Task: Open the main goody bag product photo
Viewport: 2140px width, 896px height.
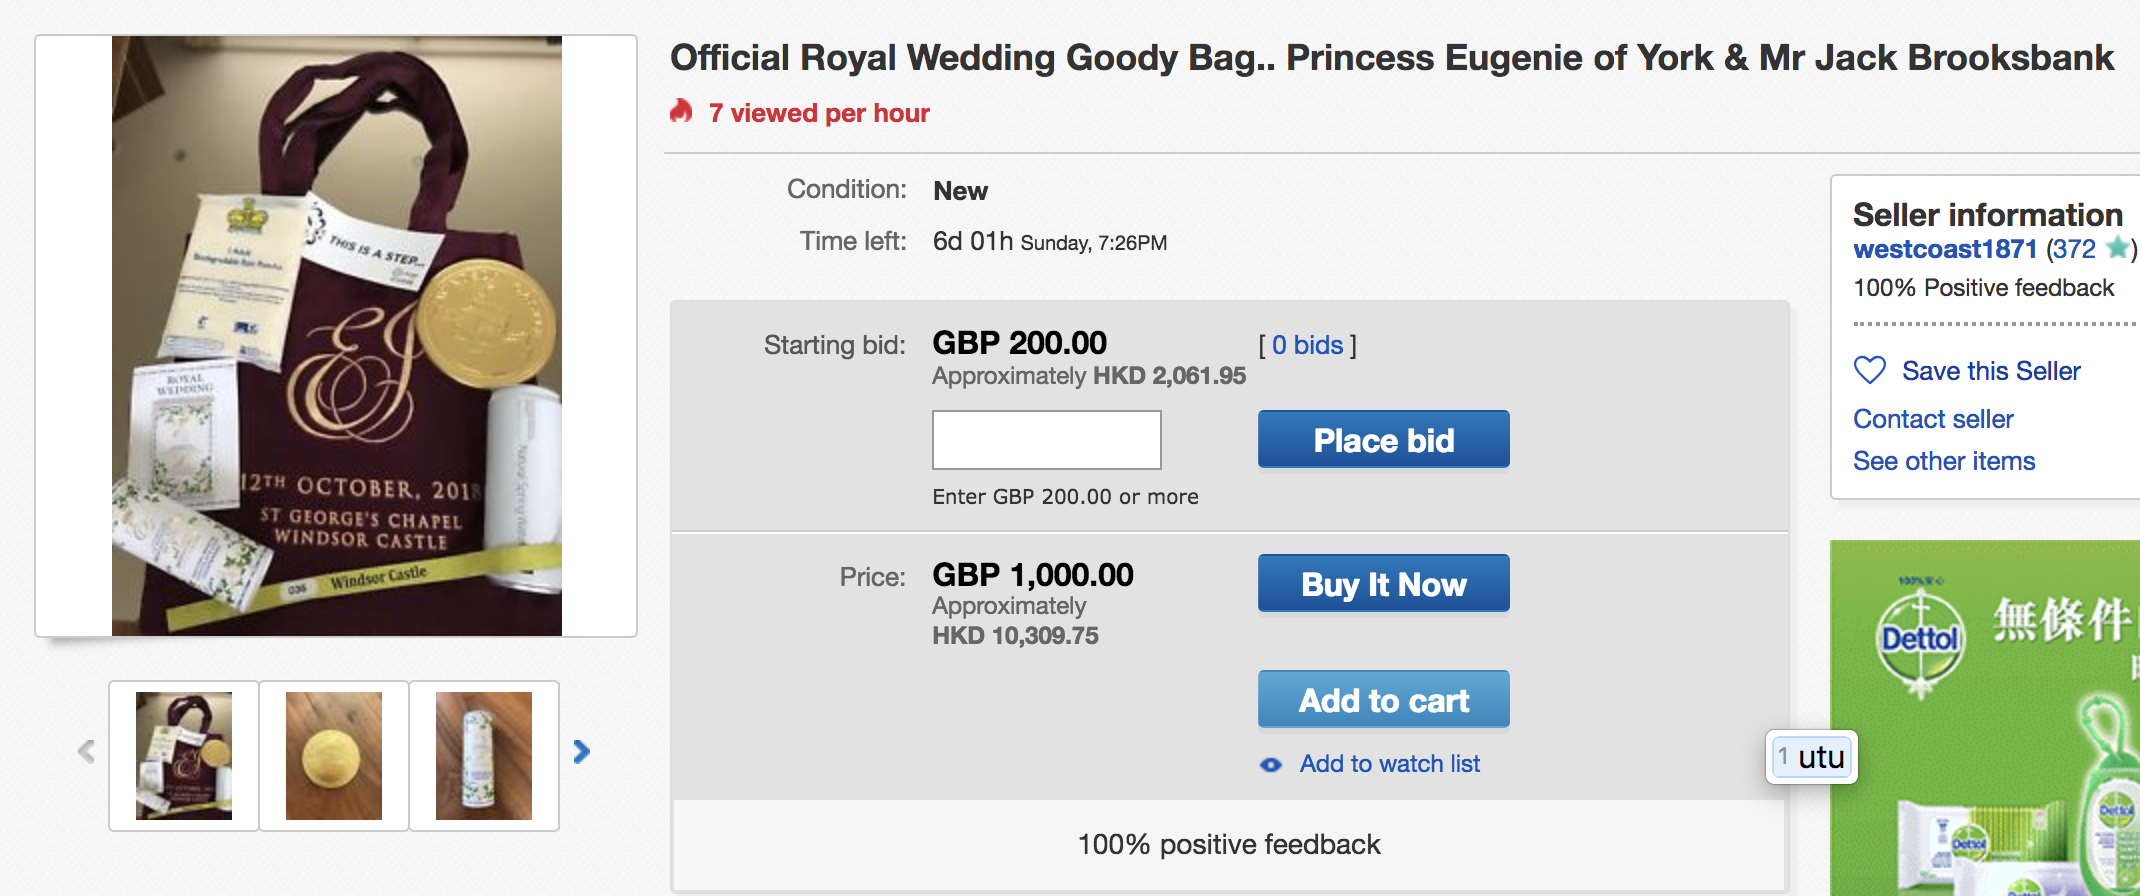Action: click(x=337, y=336)
